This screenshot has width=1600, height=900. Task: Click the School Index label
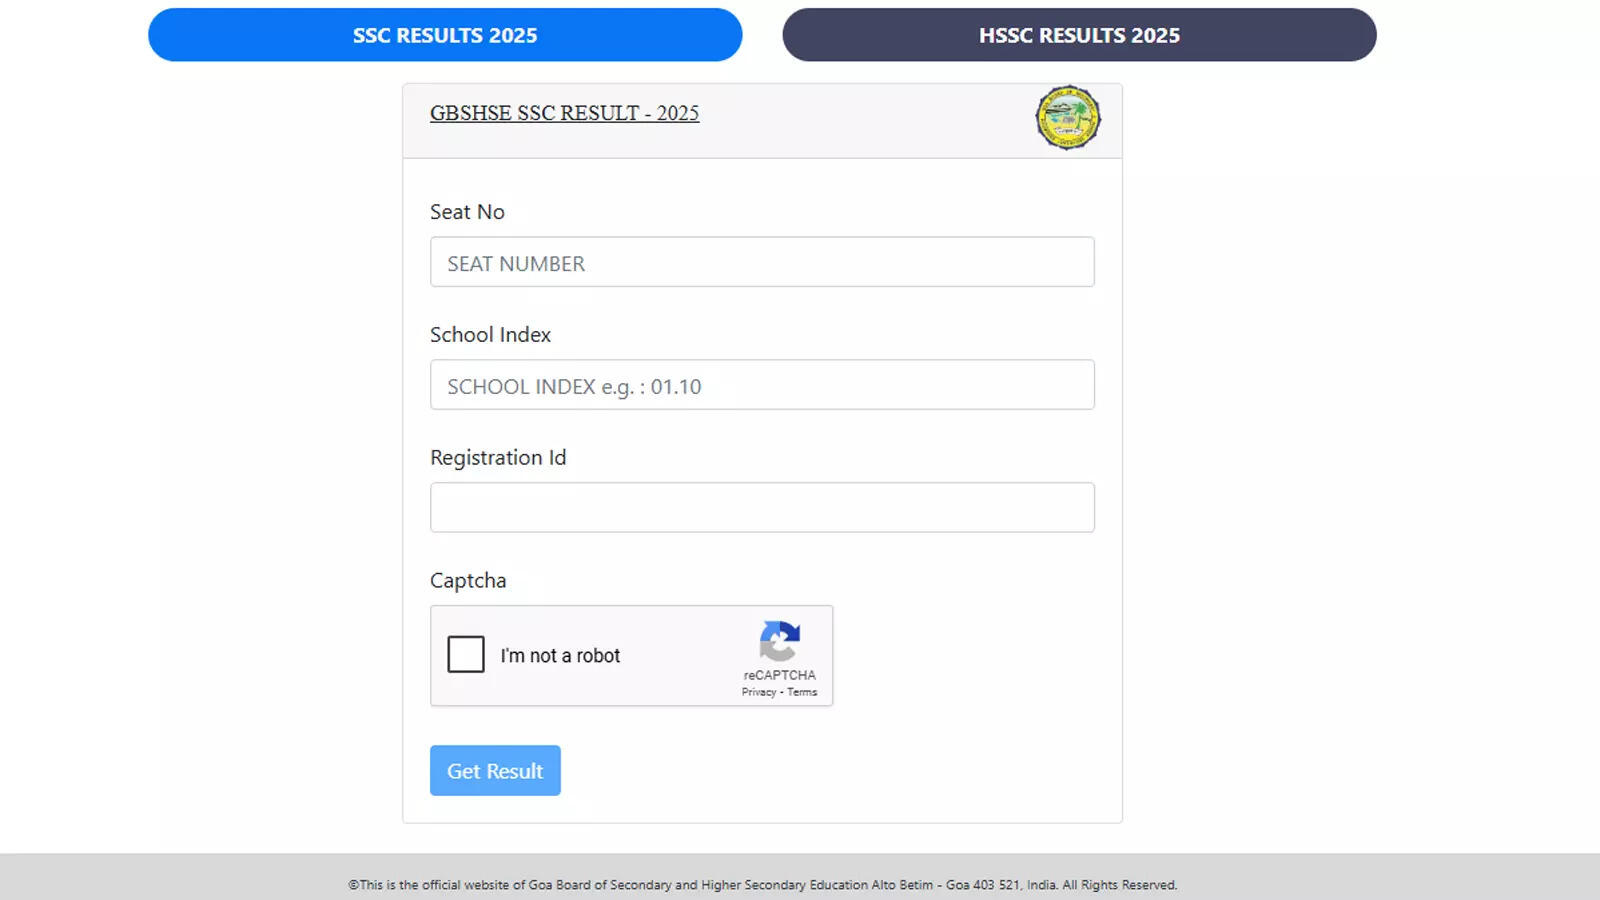pos(490,335)
